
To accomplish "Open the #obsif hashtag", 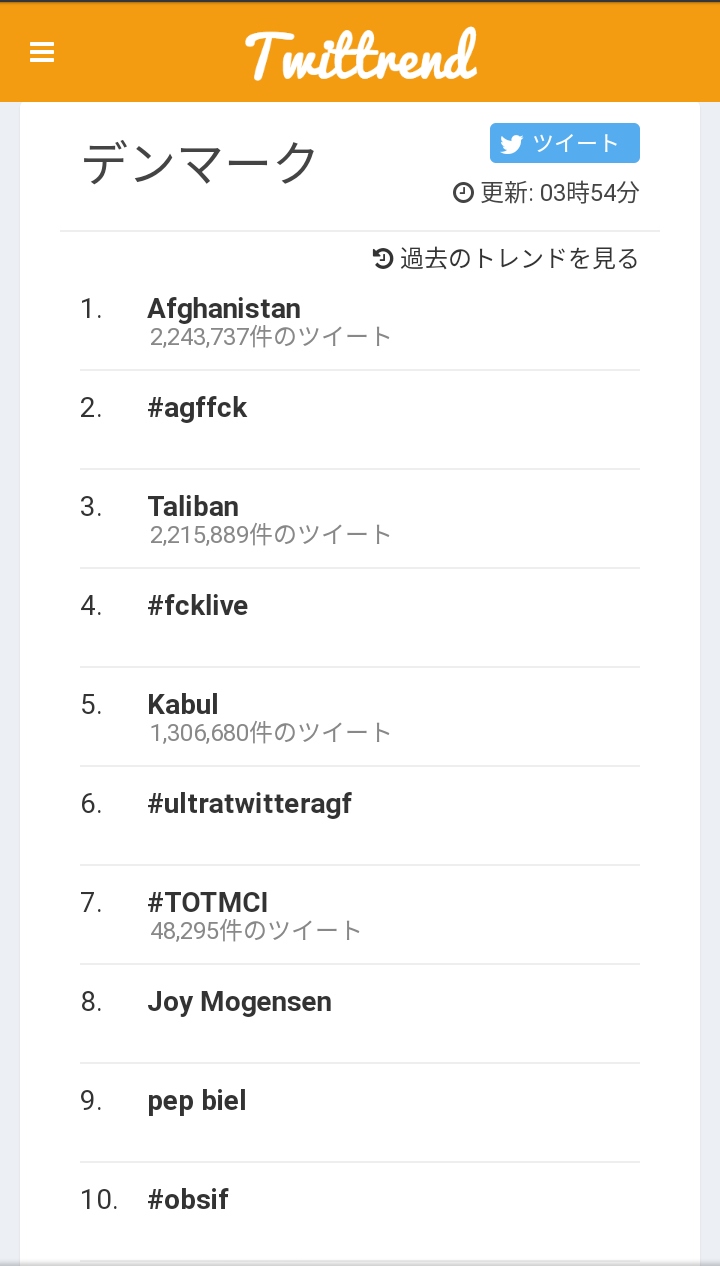I will tap(188, 1199).
